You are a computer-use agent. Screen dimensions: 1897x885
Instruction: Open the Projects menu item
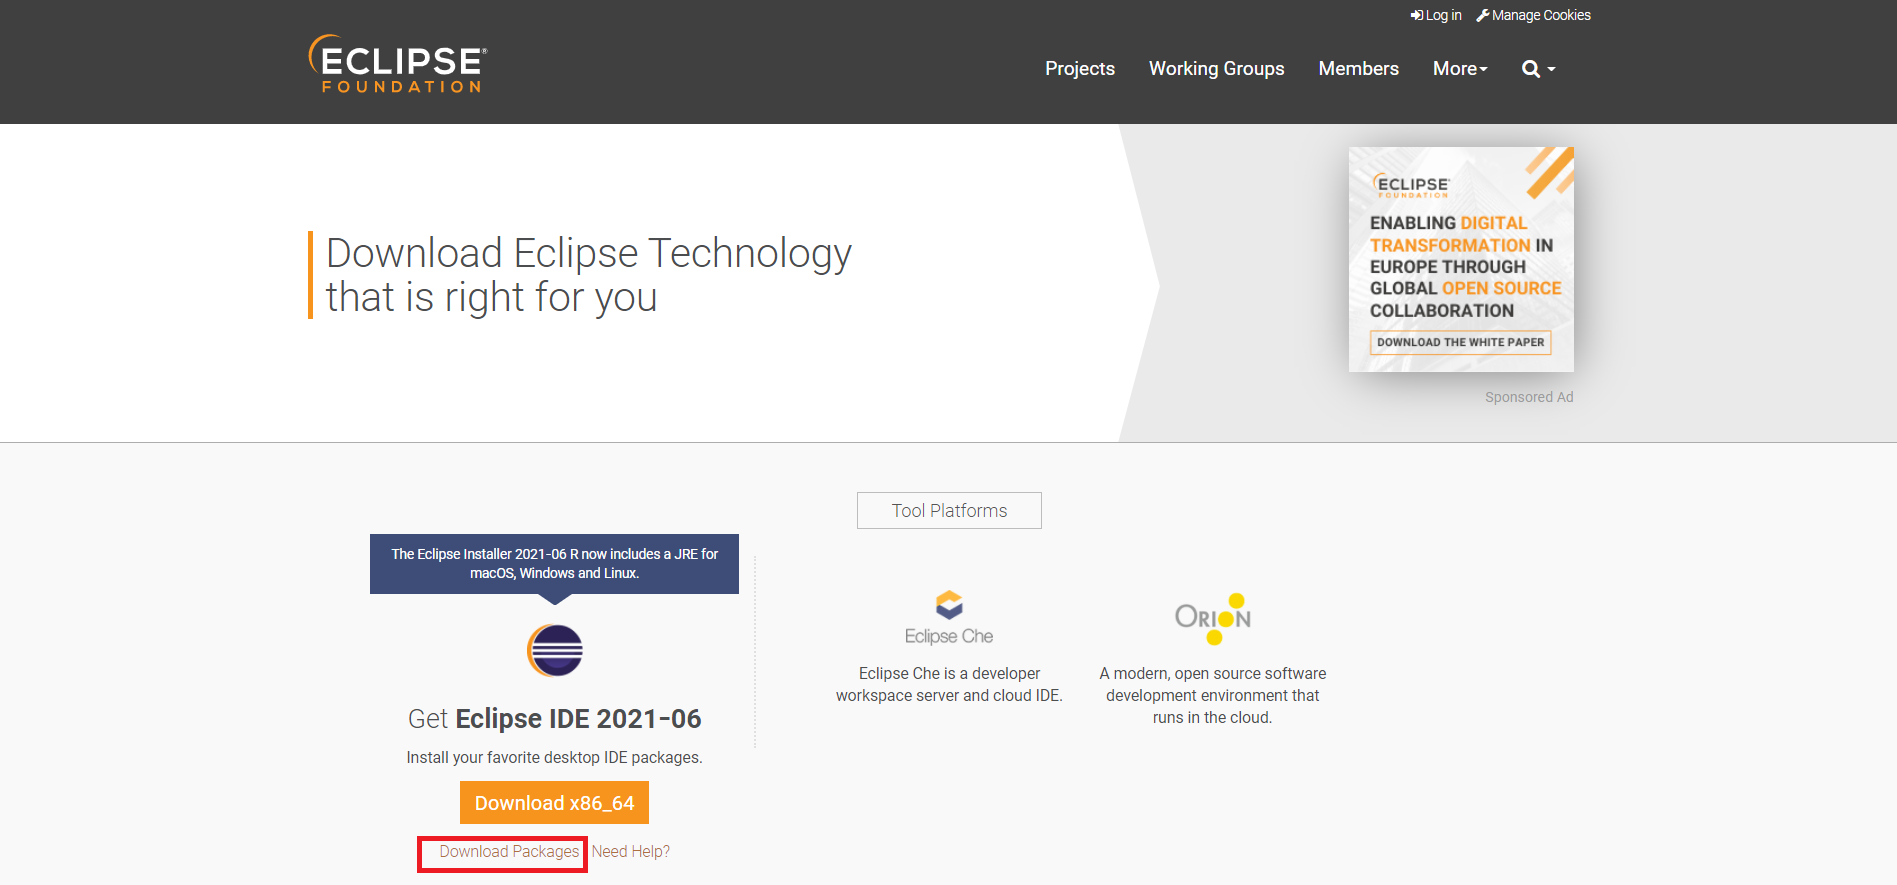pyautogui.click(x=1080, y=69)
